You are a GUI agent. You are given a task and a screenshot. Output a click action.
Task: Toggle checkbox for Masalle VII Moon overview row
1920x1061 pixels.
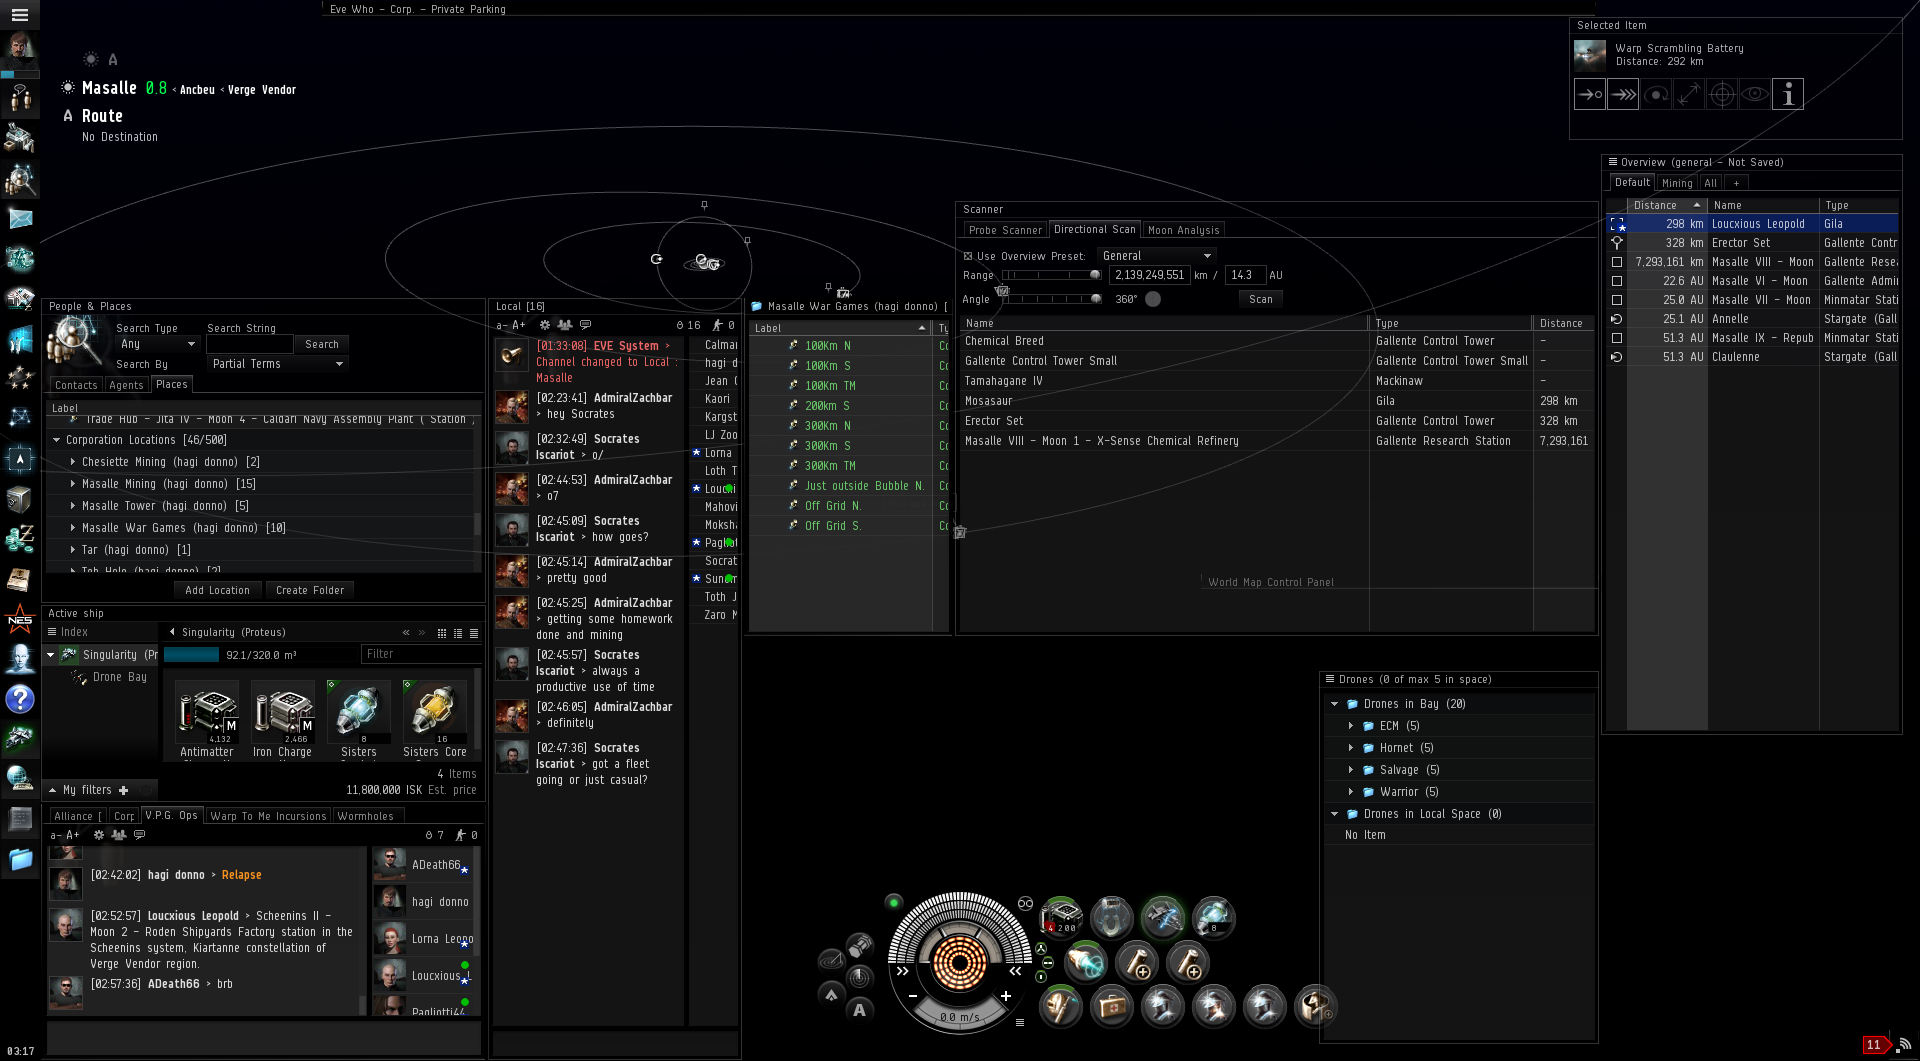(x=1617, y=300)
